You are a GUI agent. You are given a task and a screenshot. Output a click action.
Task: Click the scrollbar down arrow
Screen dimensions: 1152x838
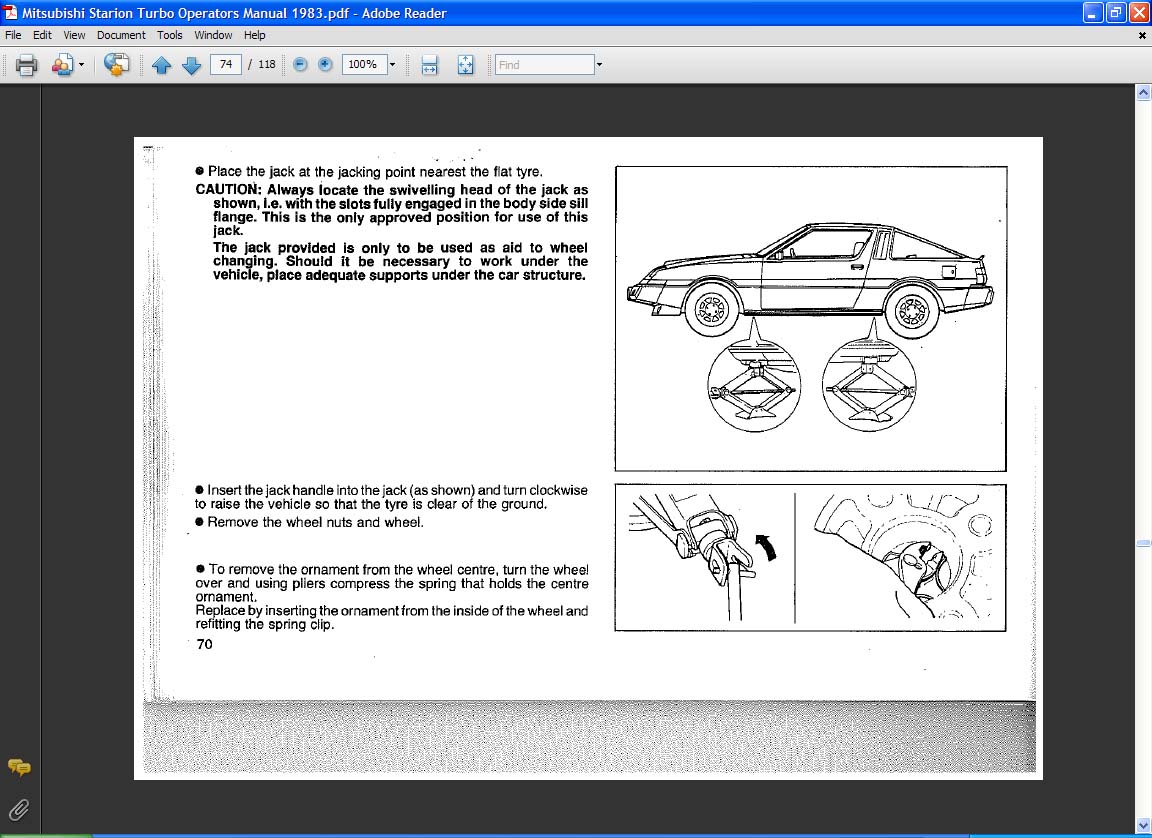(1143, 826)
